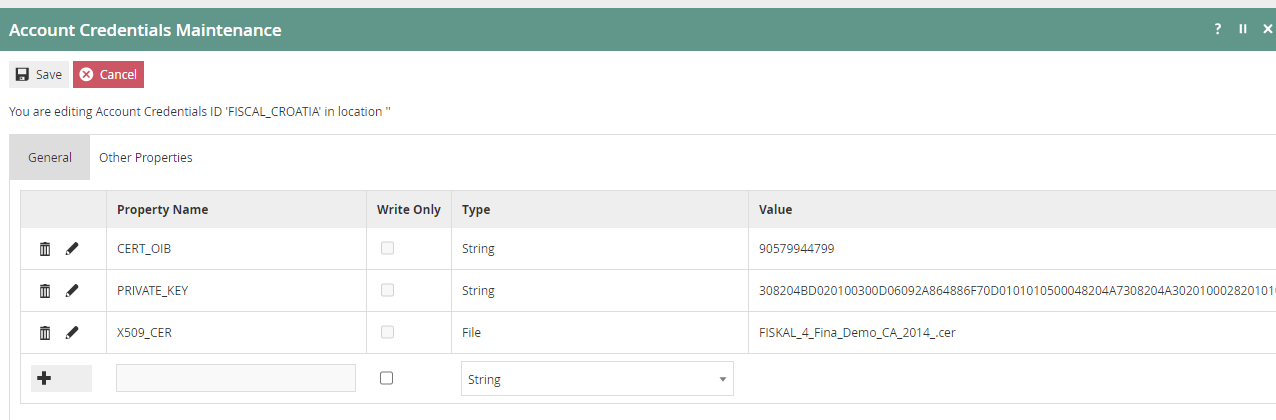Edit the X509_CER file property
Viewport: 1276px width, 420px height.
(x=72, y=333)
